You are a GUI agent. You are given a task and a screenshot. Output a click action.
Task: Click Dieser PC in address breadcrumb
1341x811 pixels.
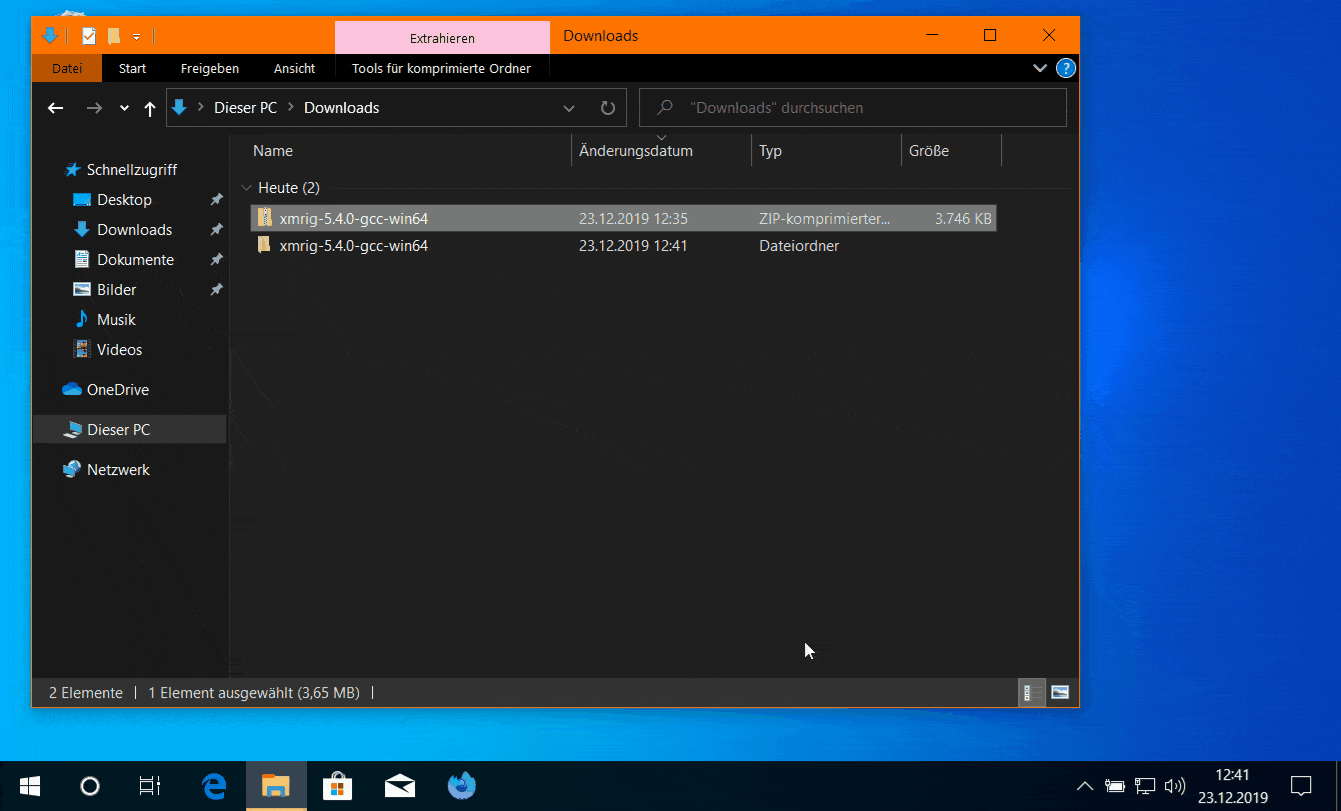245,108
